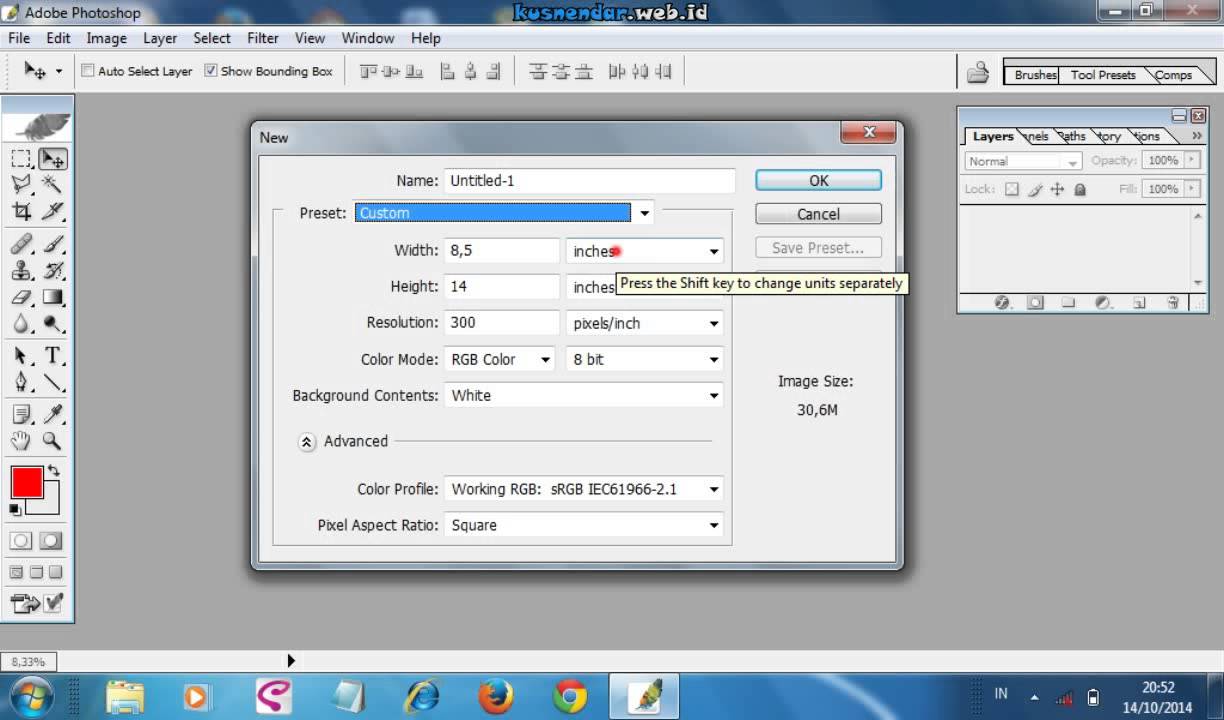1224x720 pixels.
Task: Reset default foreground and background colors
Action: pyautogui.click(x=15, y=509)
